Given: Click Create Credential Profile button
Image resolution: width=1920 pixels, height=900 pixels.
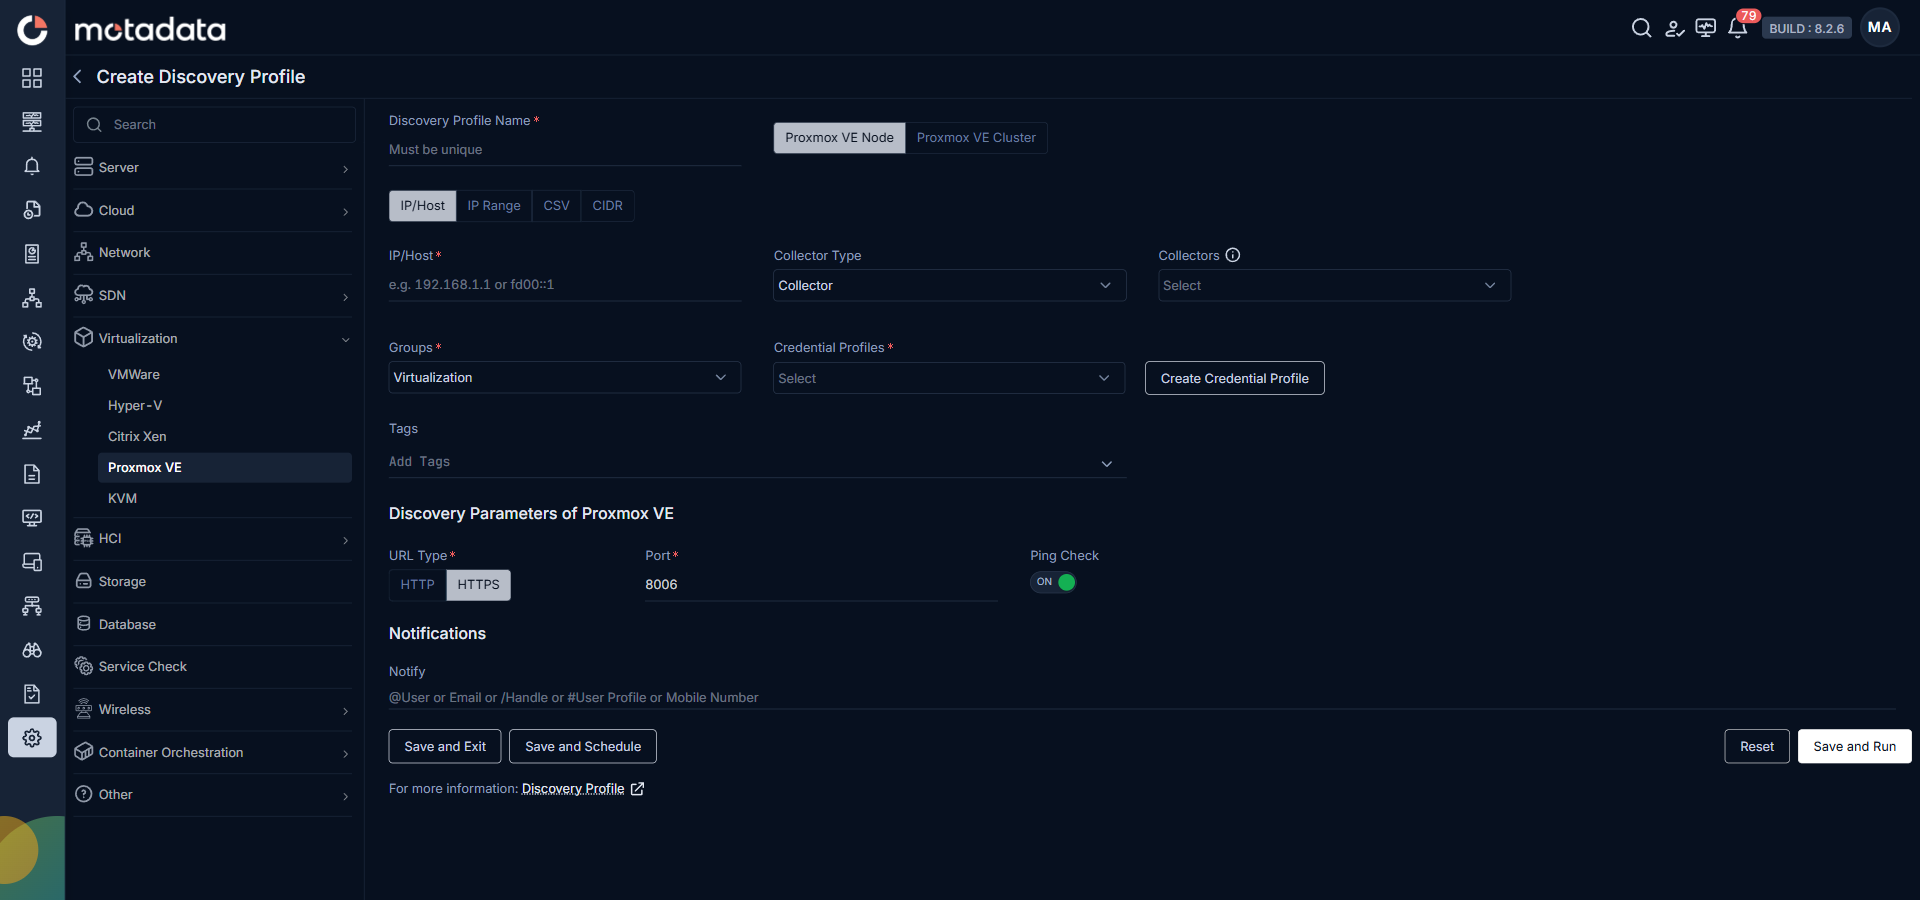Looking at the screenshot, I should pos(1234,378).
